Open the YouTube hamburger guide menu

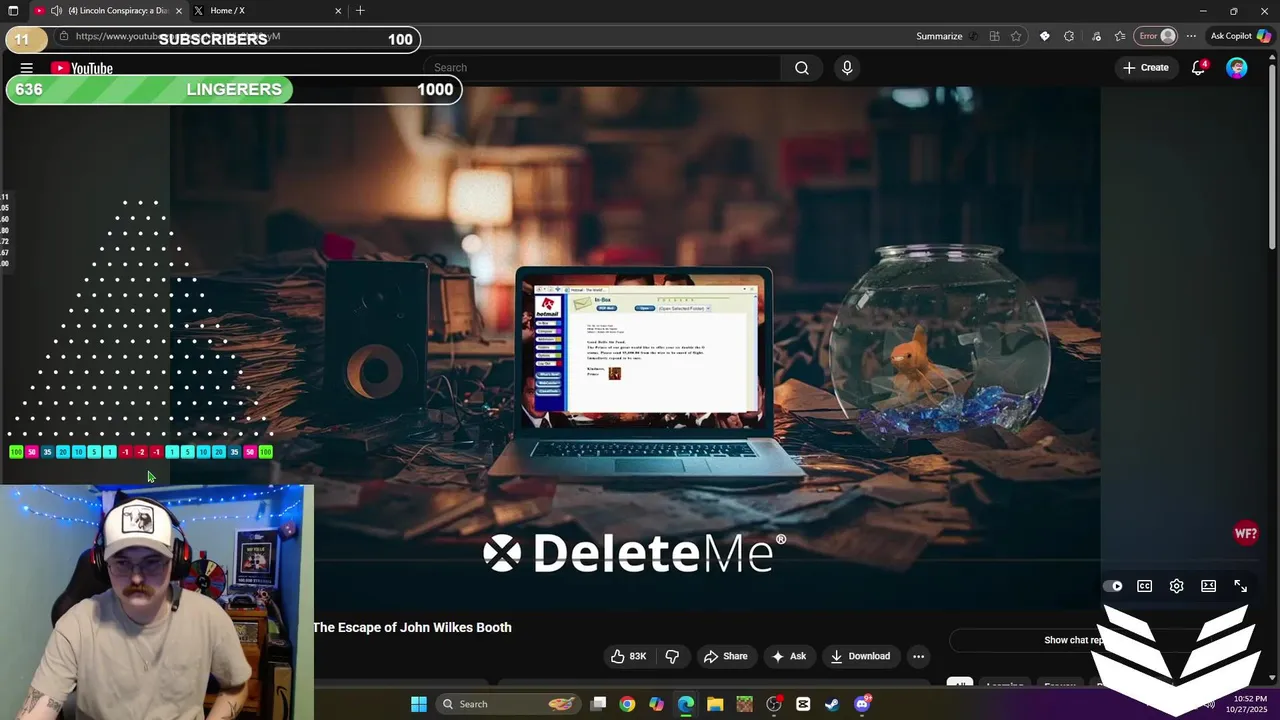click(27, 68)
